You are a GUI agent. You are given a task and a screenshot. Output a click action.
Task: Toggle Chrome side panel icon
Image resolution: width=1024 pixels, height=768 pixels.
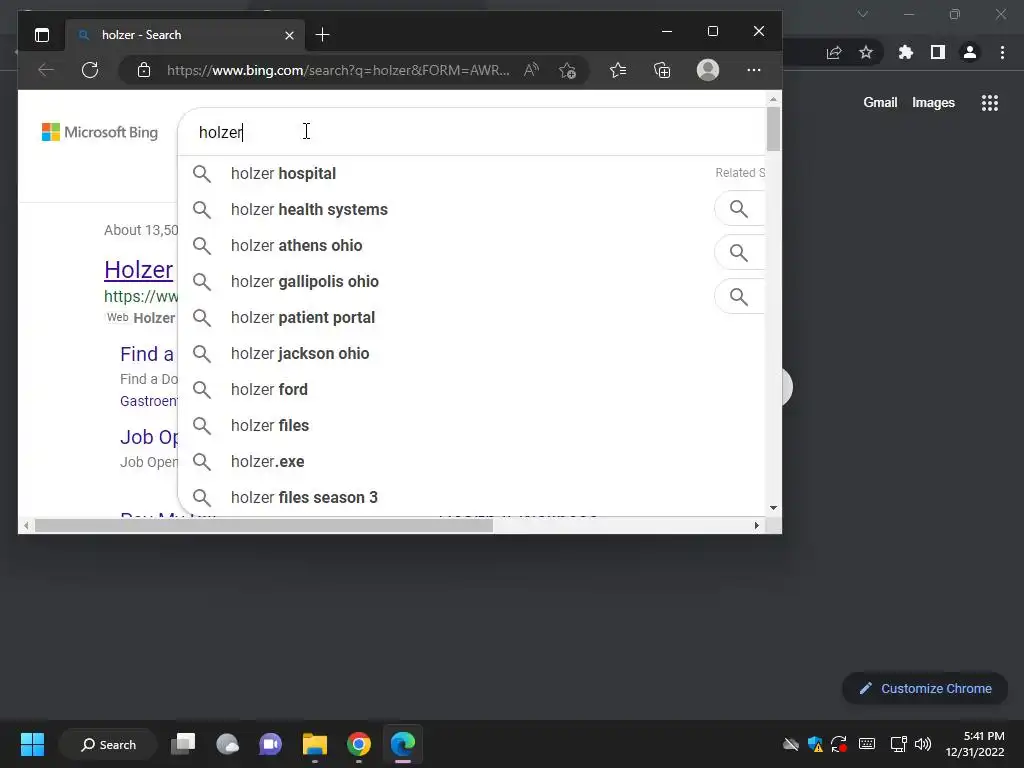[938, 52]
